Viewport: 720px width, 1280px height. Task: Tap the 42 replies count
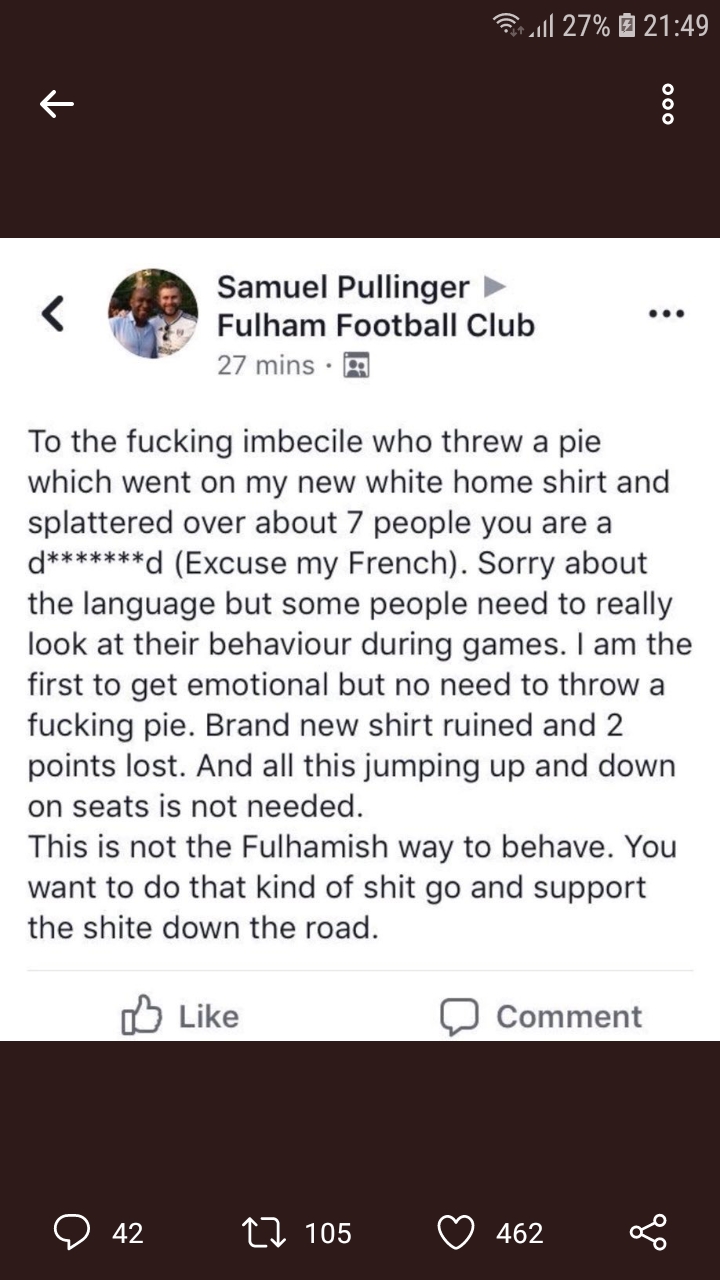(x=127, y=1233)
